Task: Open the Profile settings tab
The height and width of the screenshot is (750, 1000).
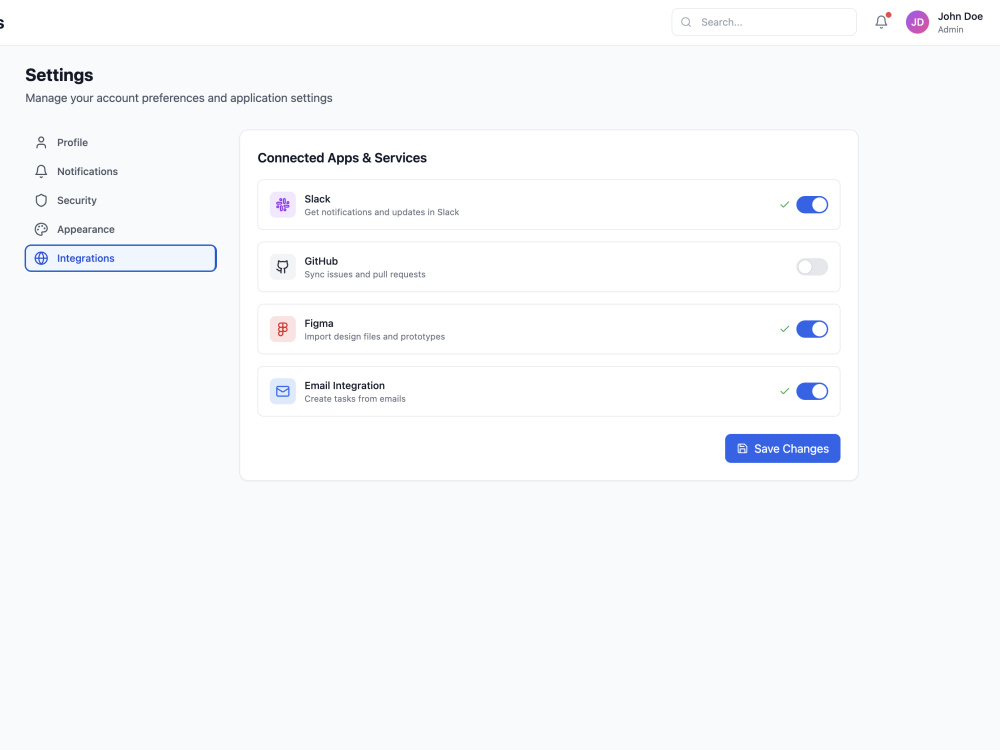Action: (x=121, y=142)
